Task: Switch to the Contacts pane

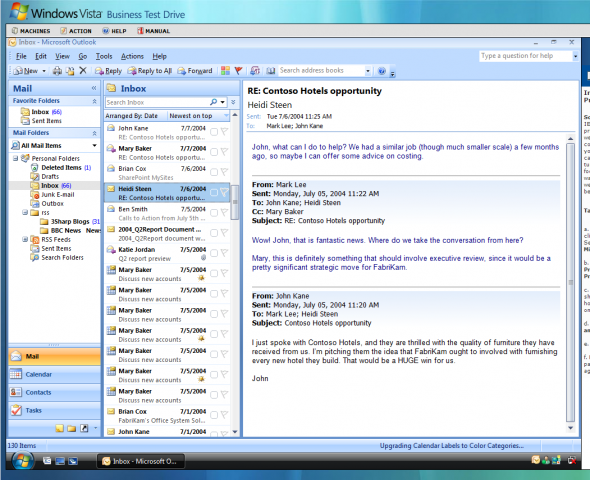Action: coord(55,392)
